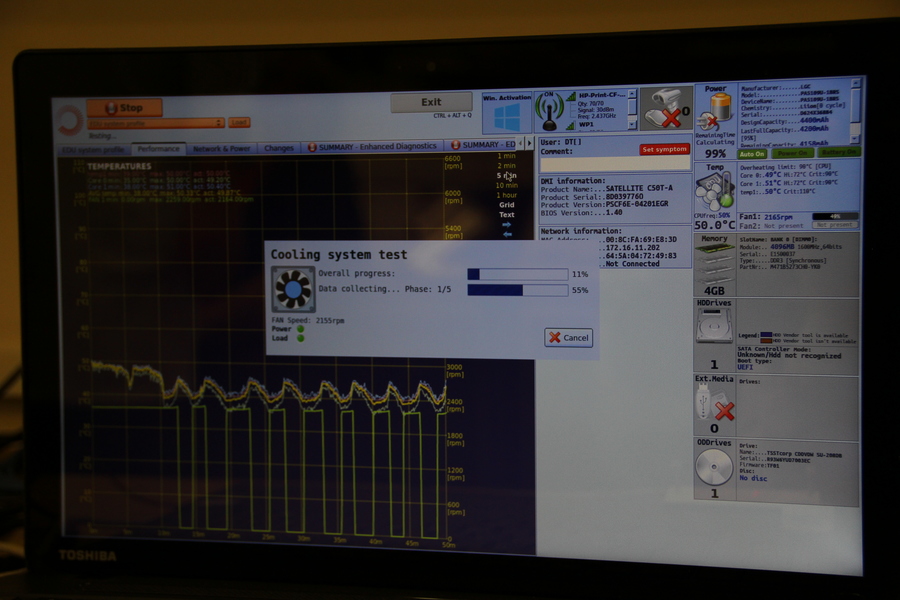Viewport: 900px width, 600px height.
Task: Click the Comment input field
Action: click(x=615, y=164)
